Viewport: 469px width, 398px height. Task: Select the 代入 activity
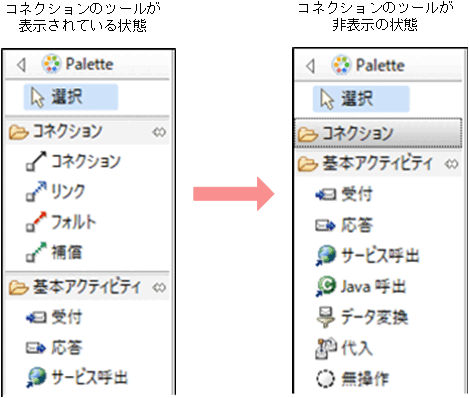click(344, 348)
